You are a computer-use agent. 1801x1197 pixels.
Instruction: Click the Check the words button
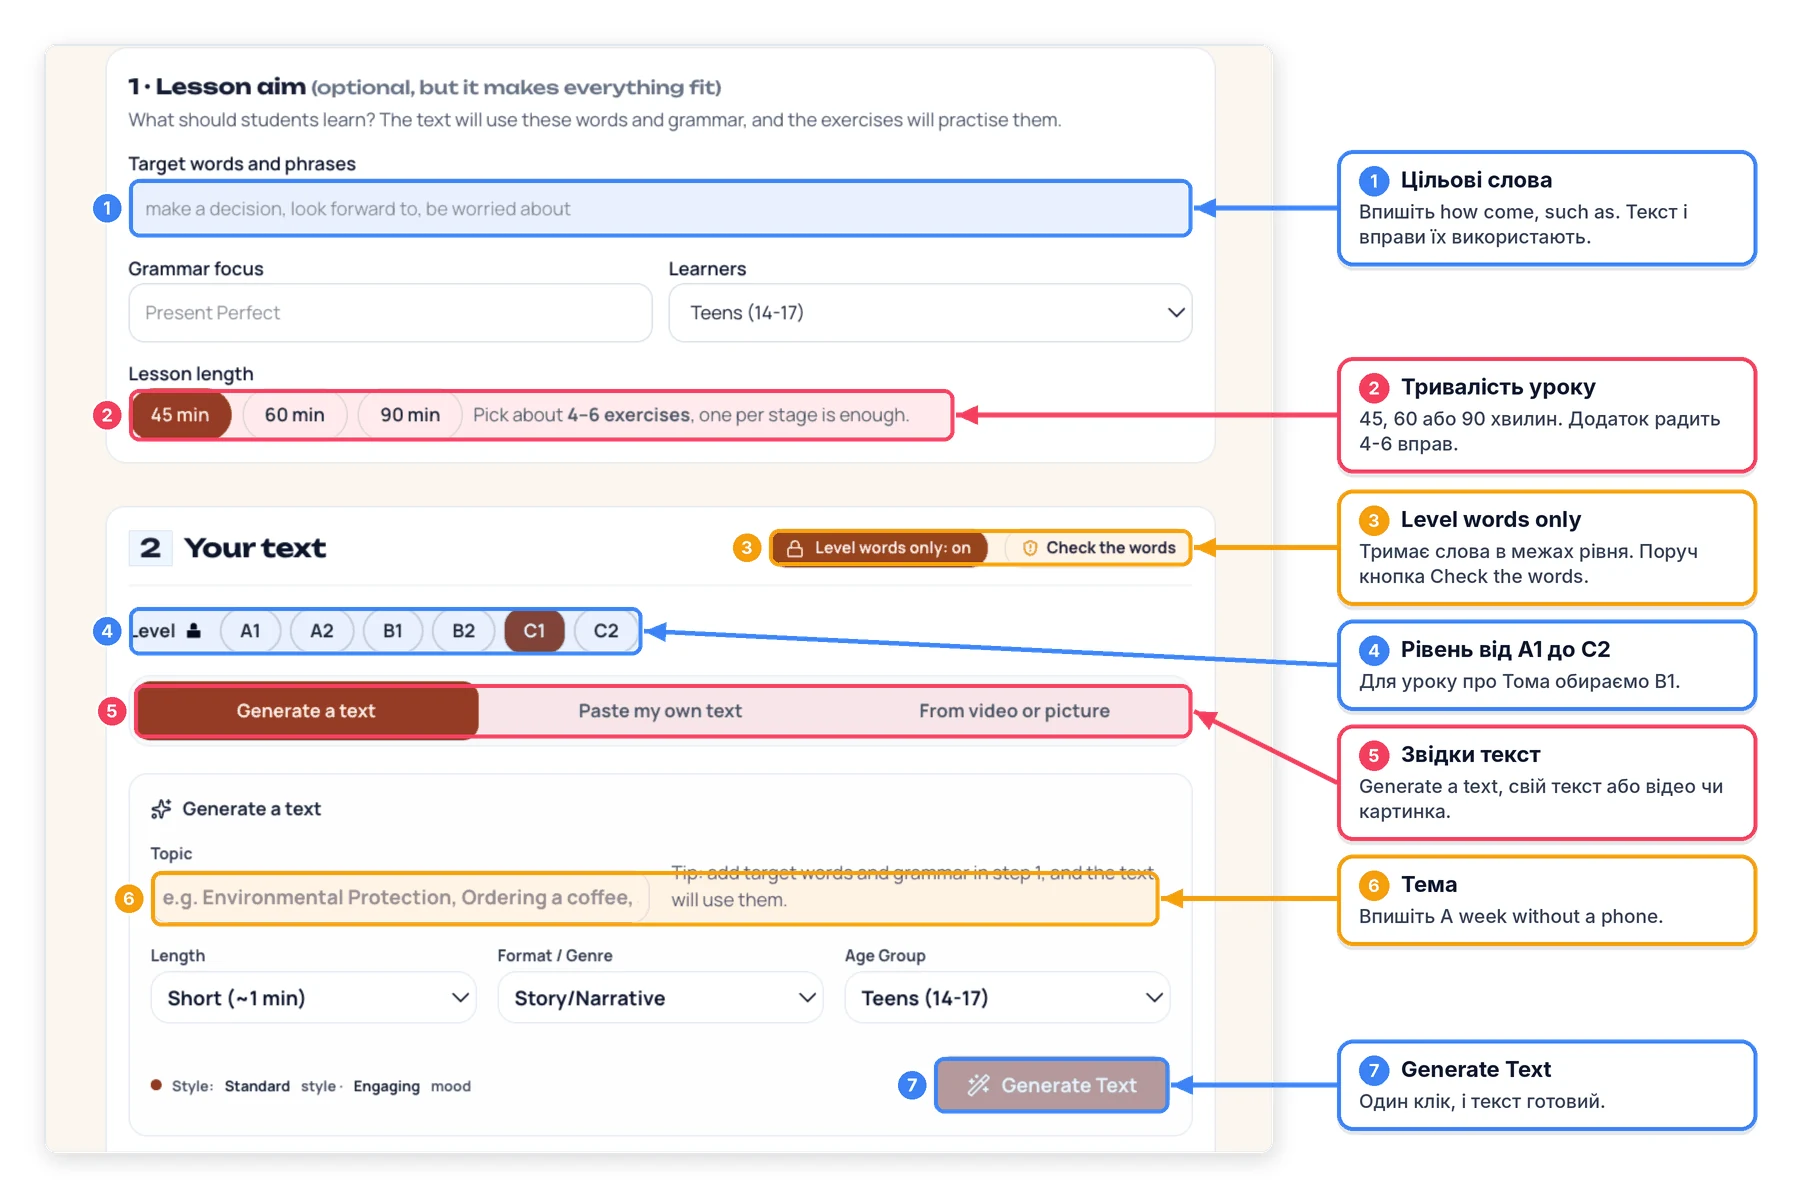click(x=1099, y=548)
